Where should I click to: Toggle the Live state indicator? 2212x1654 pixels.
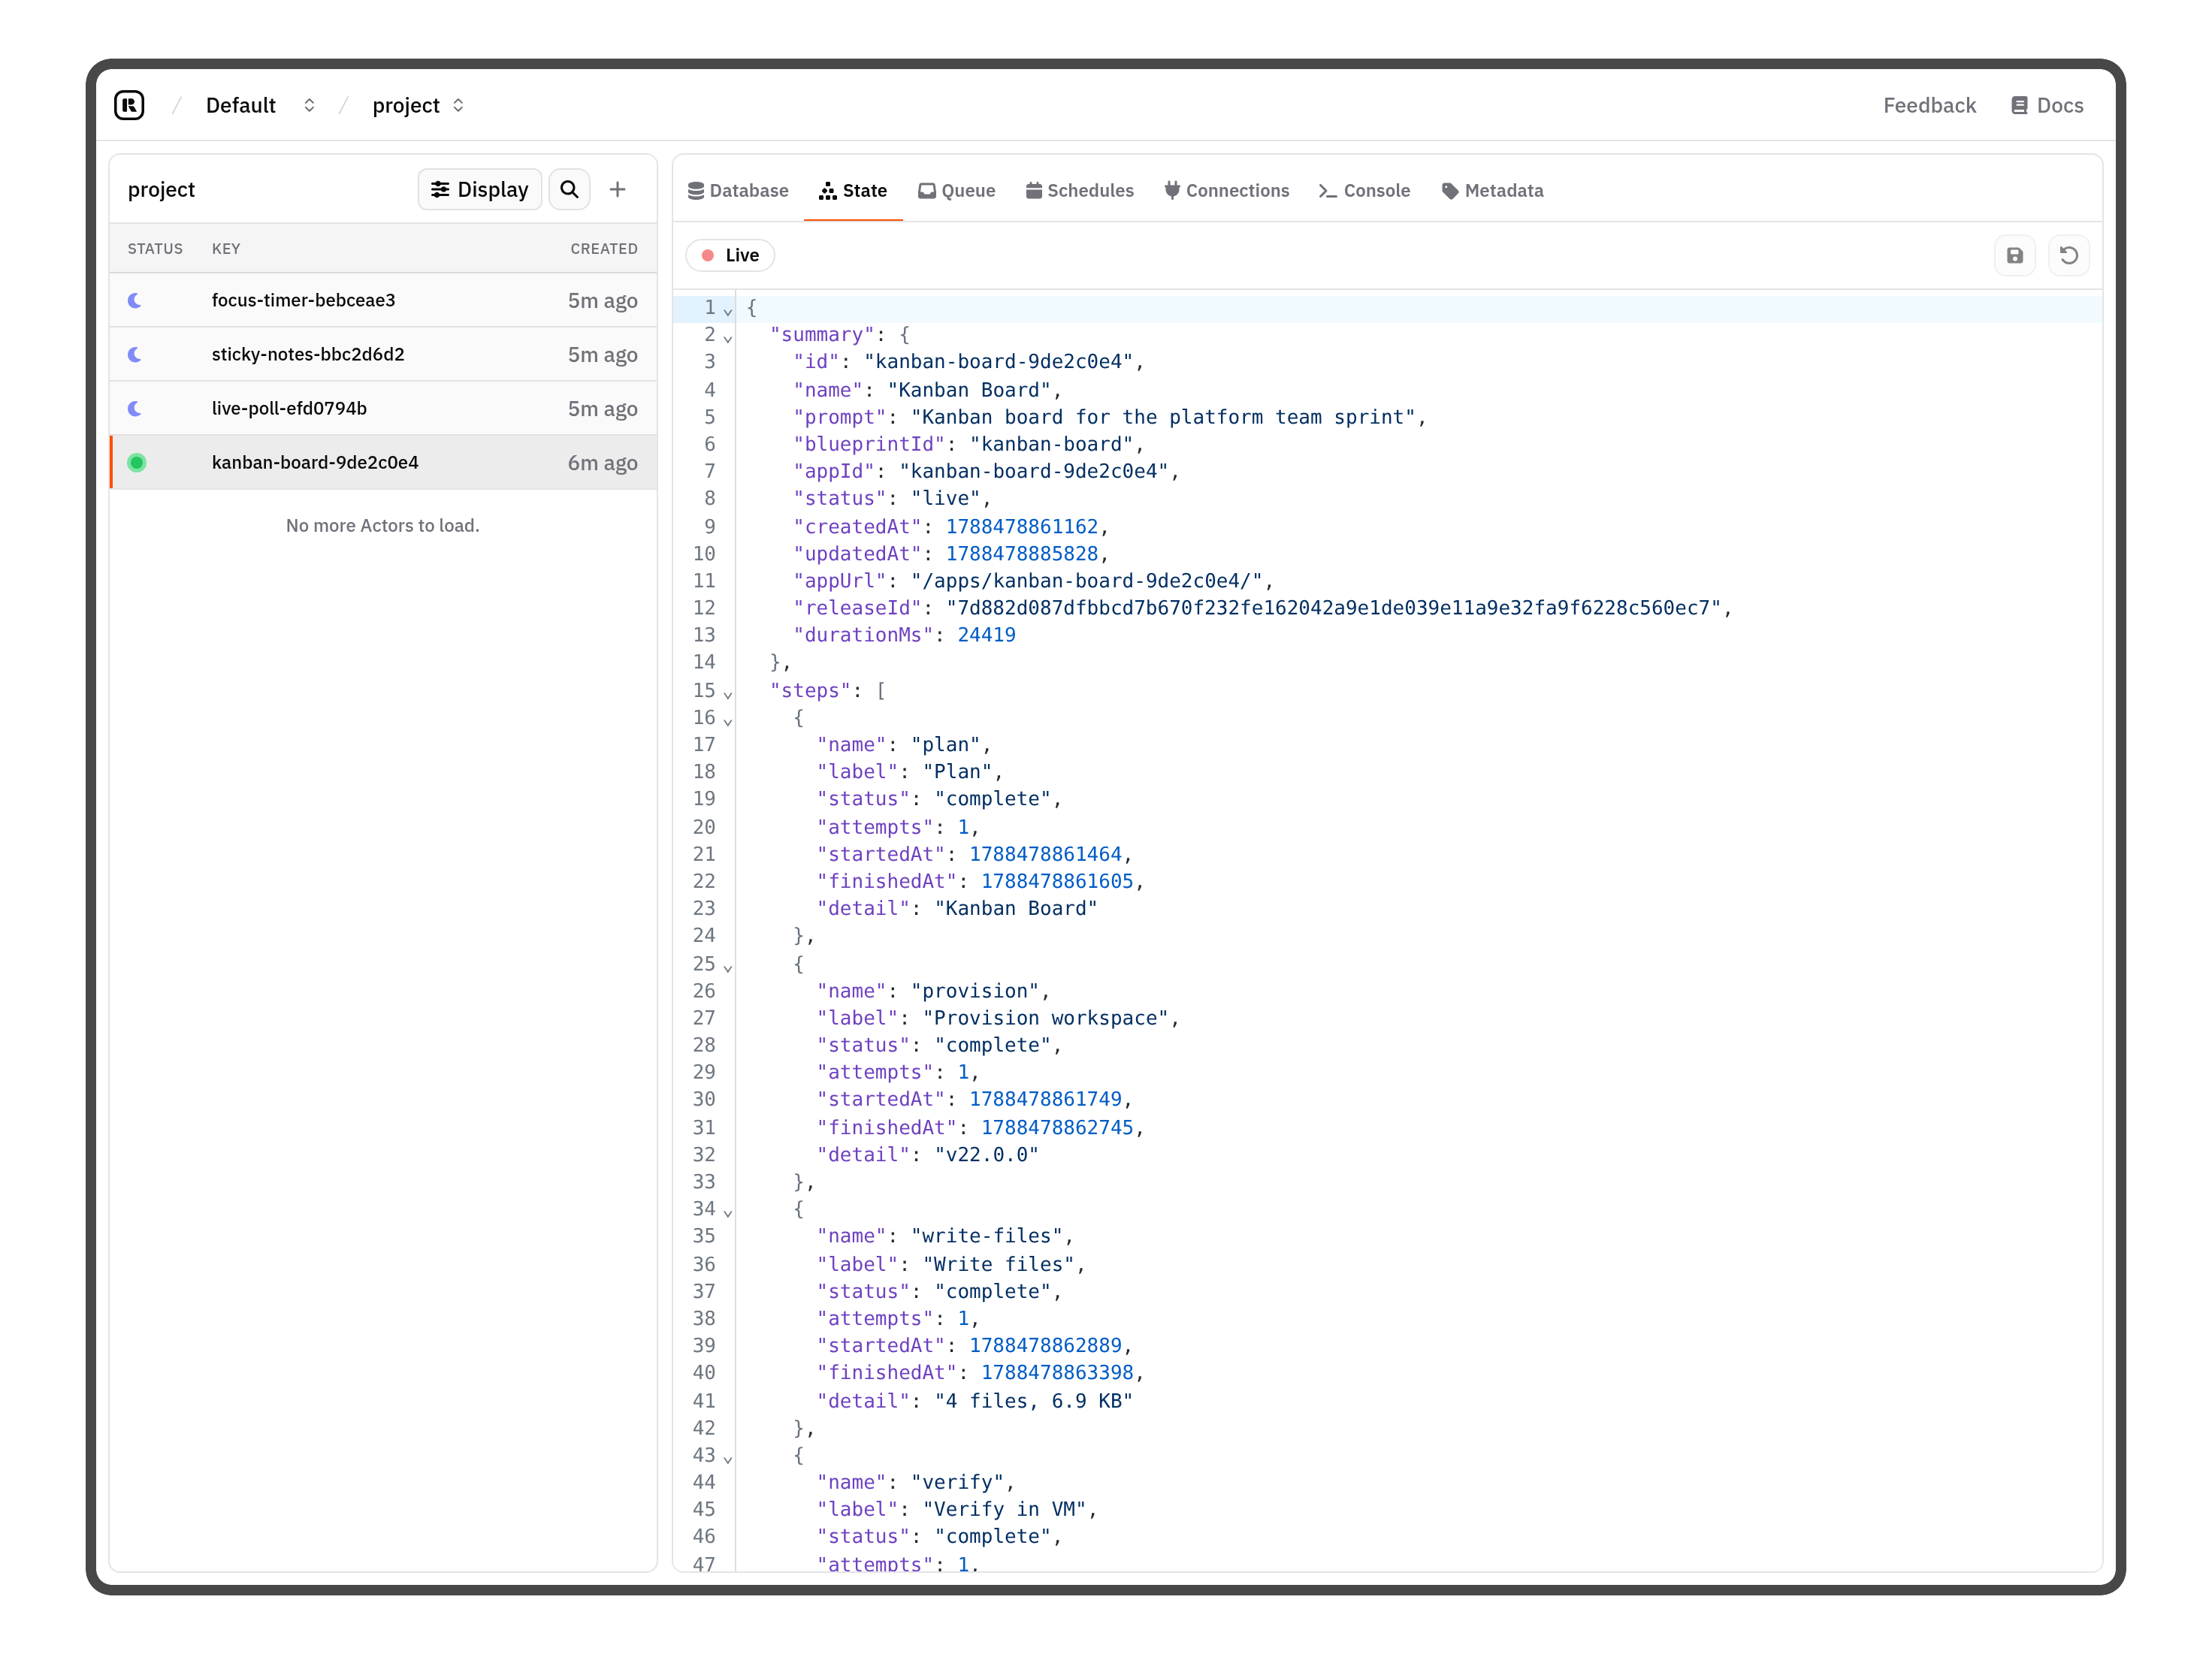point(730,255)
